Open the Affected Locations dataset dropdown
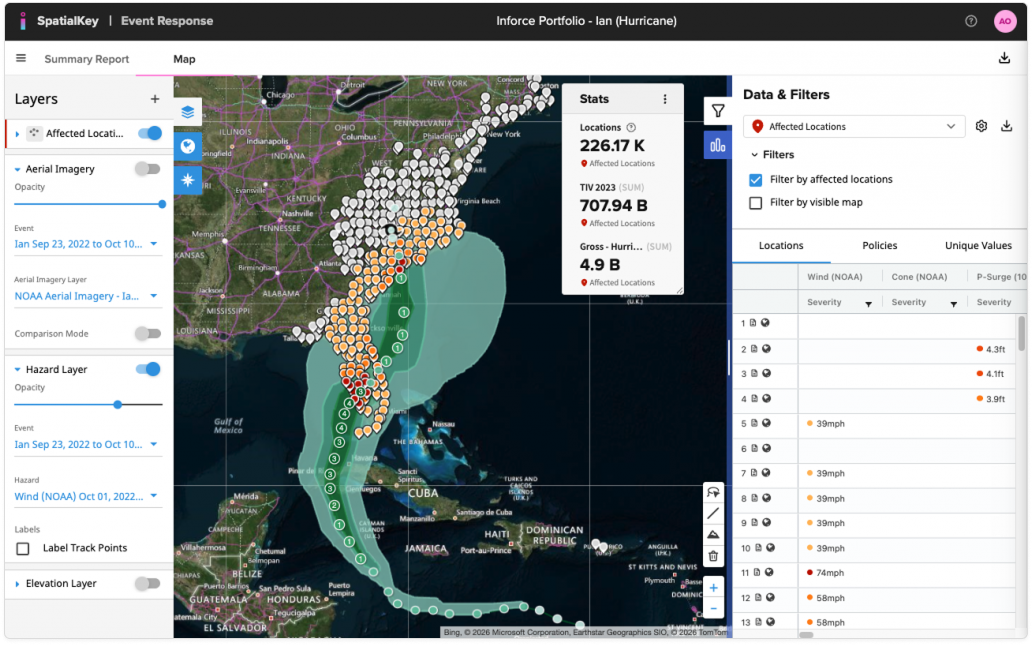The height and width of the screenshot is (645, 1032). [x=854, y=127]
